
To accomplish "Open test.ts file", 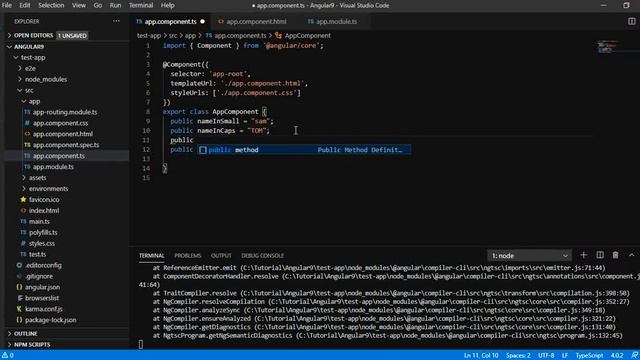I will (37, 254).
